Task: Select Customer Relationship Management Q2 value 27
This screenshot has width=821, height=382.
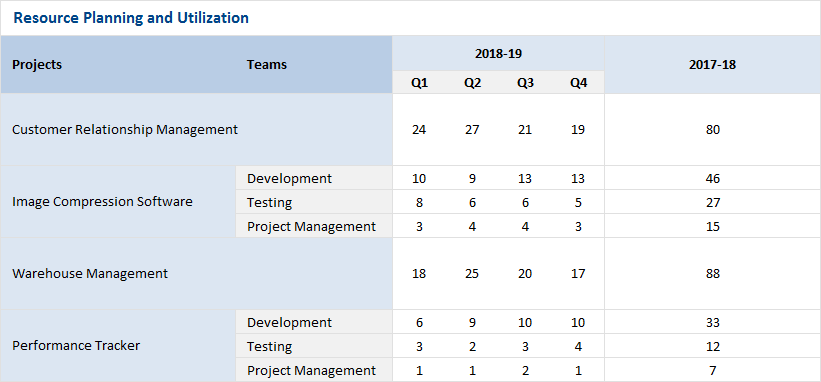Action: 472,130
